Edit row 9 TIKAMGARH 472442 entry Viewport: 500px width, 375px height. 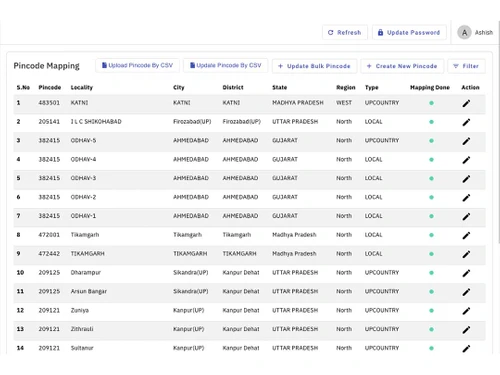[466, 254]
